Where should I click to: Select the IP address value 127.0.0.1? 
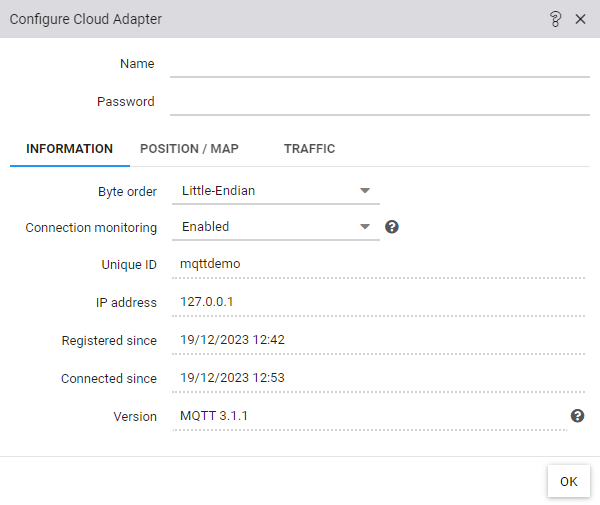pos(207,302)
